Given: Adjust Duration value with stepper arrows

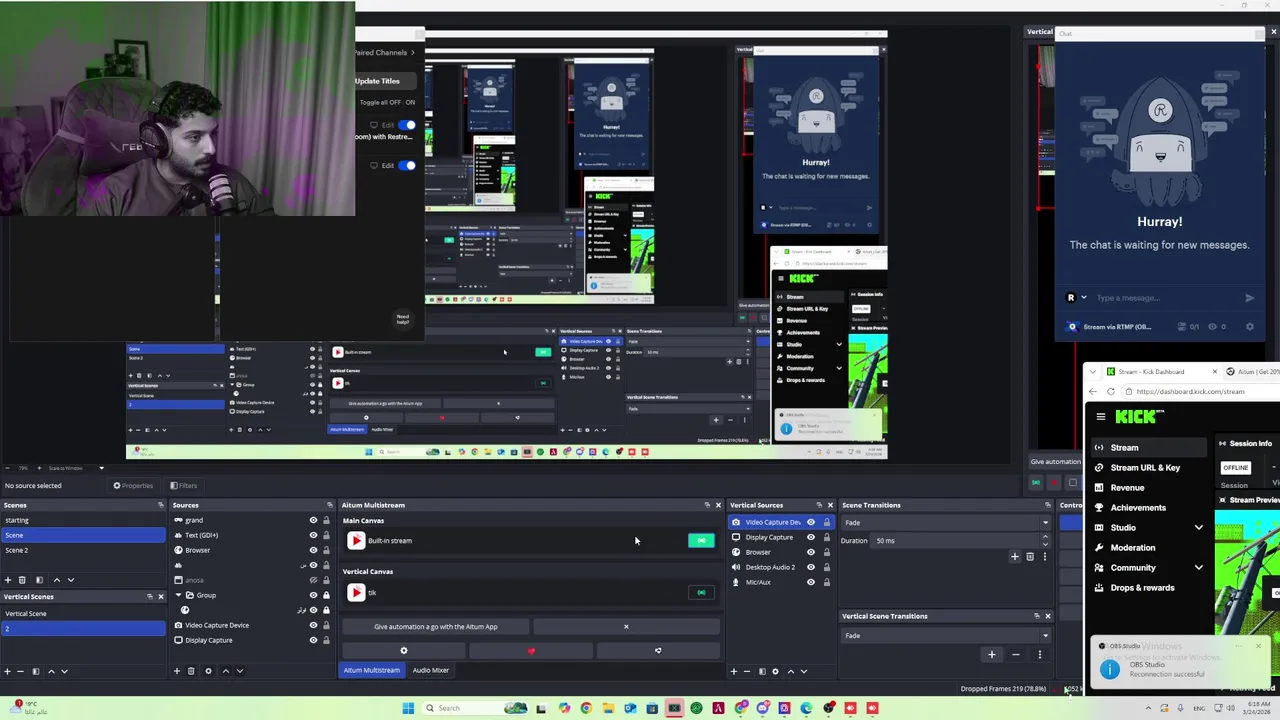Looking at the screenshot, I should [x=1045, y=541].
